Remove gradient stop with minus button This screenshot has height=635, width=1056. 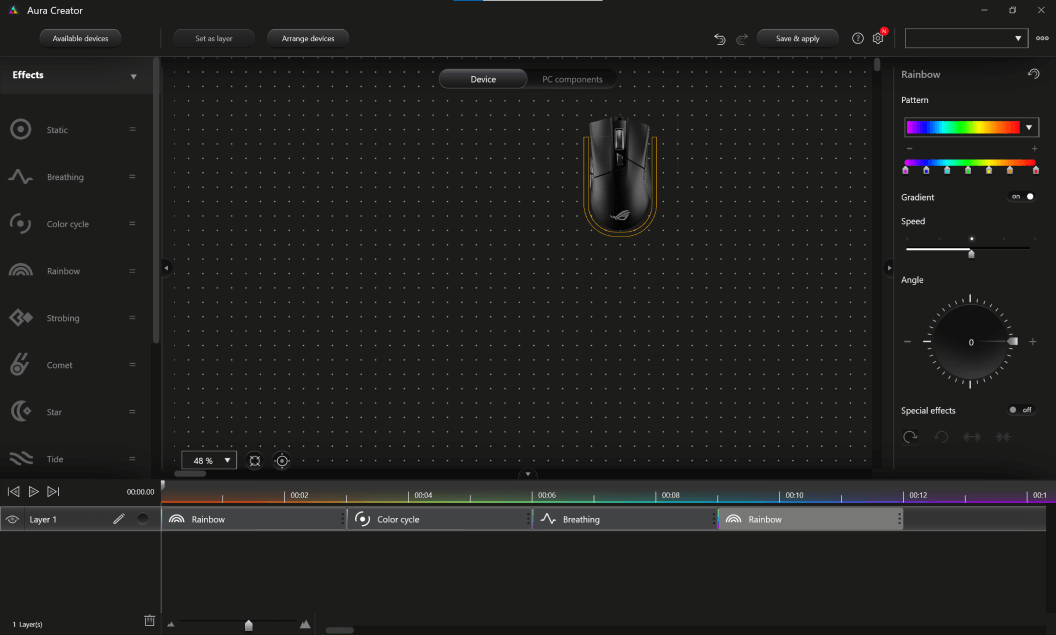909,148
